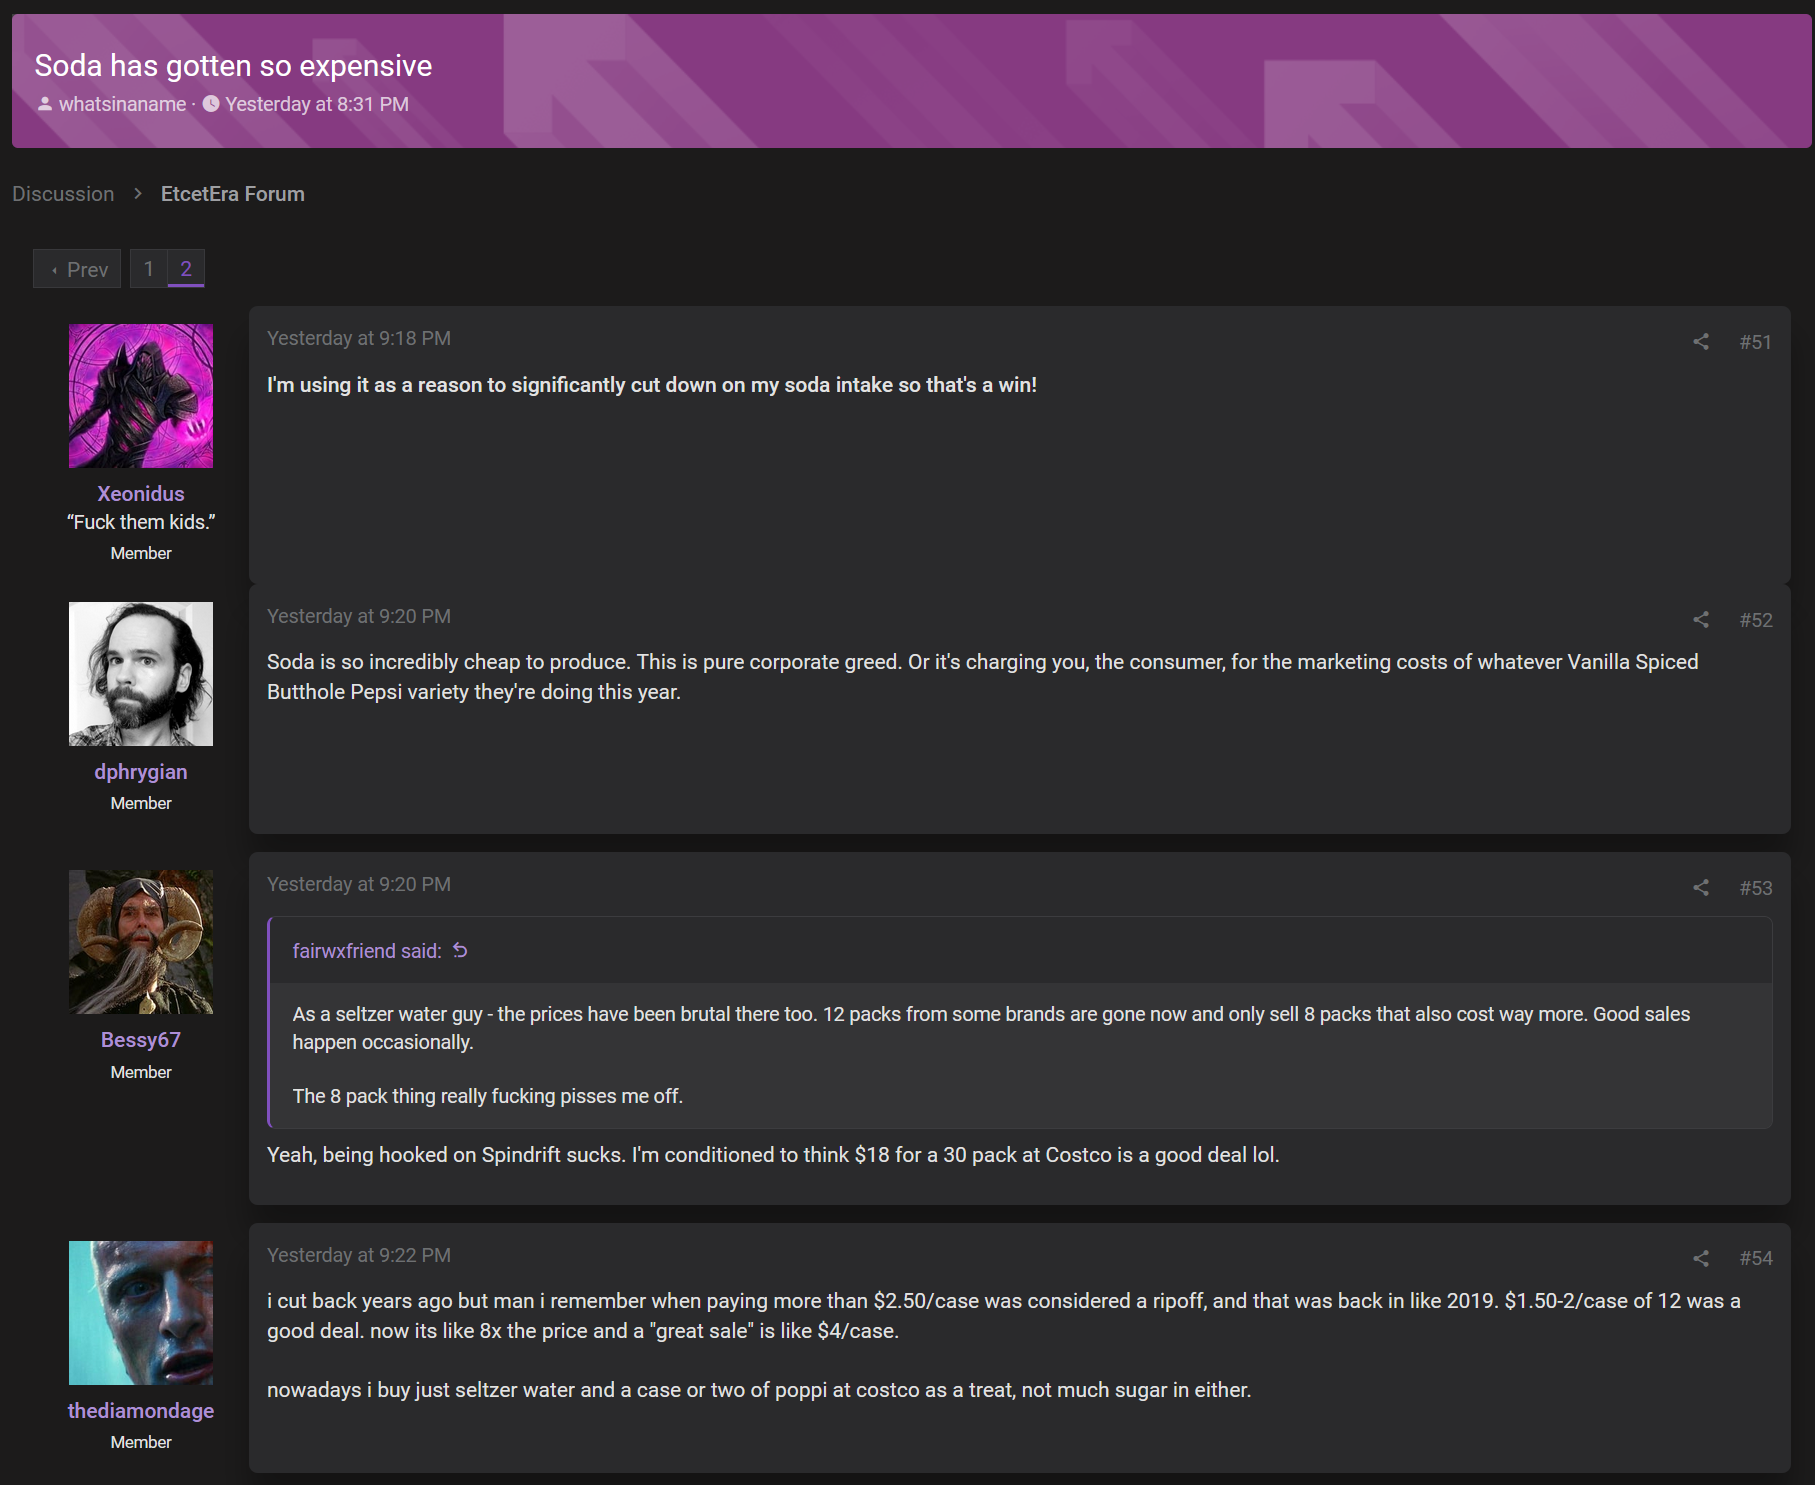
Task: Click Member label under thediamondage
Action: pyautogui.click(x=141, y=1442)
